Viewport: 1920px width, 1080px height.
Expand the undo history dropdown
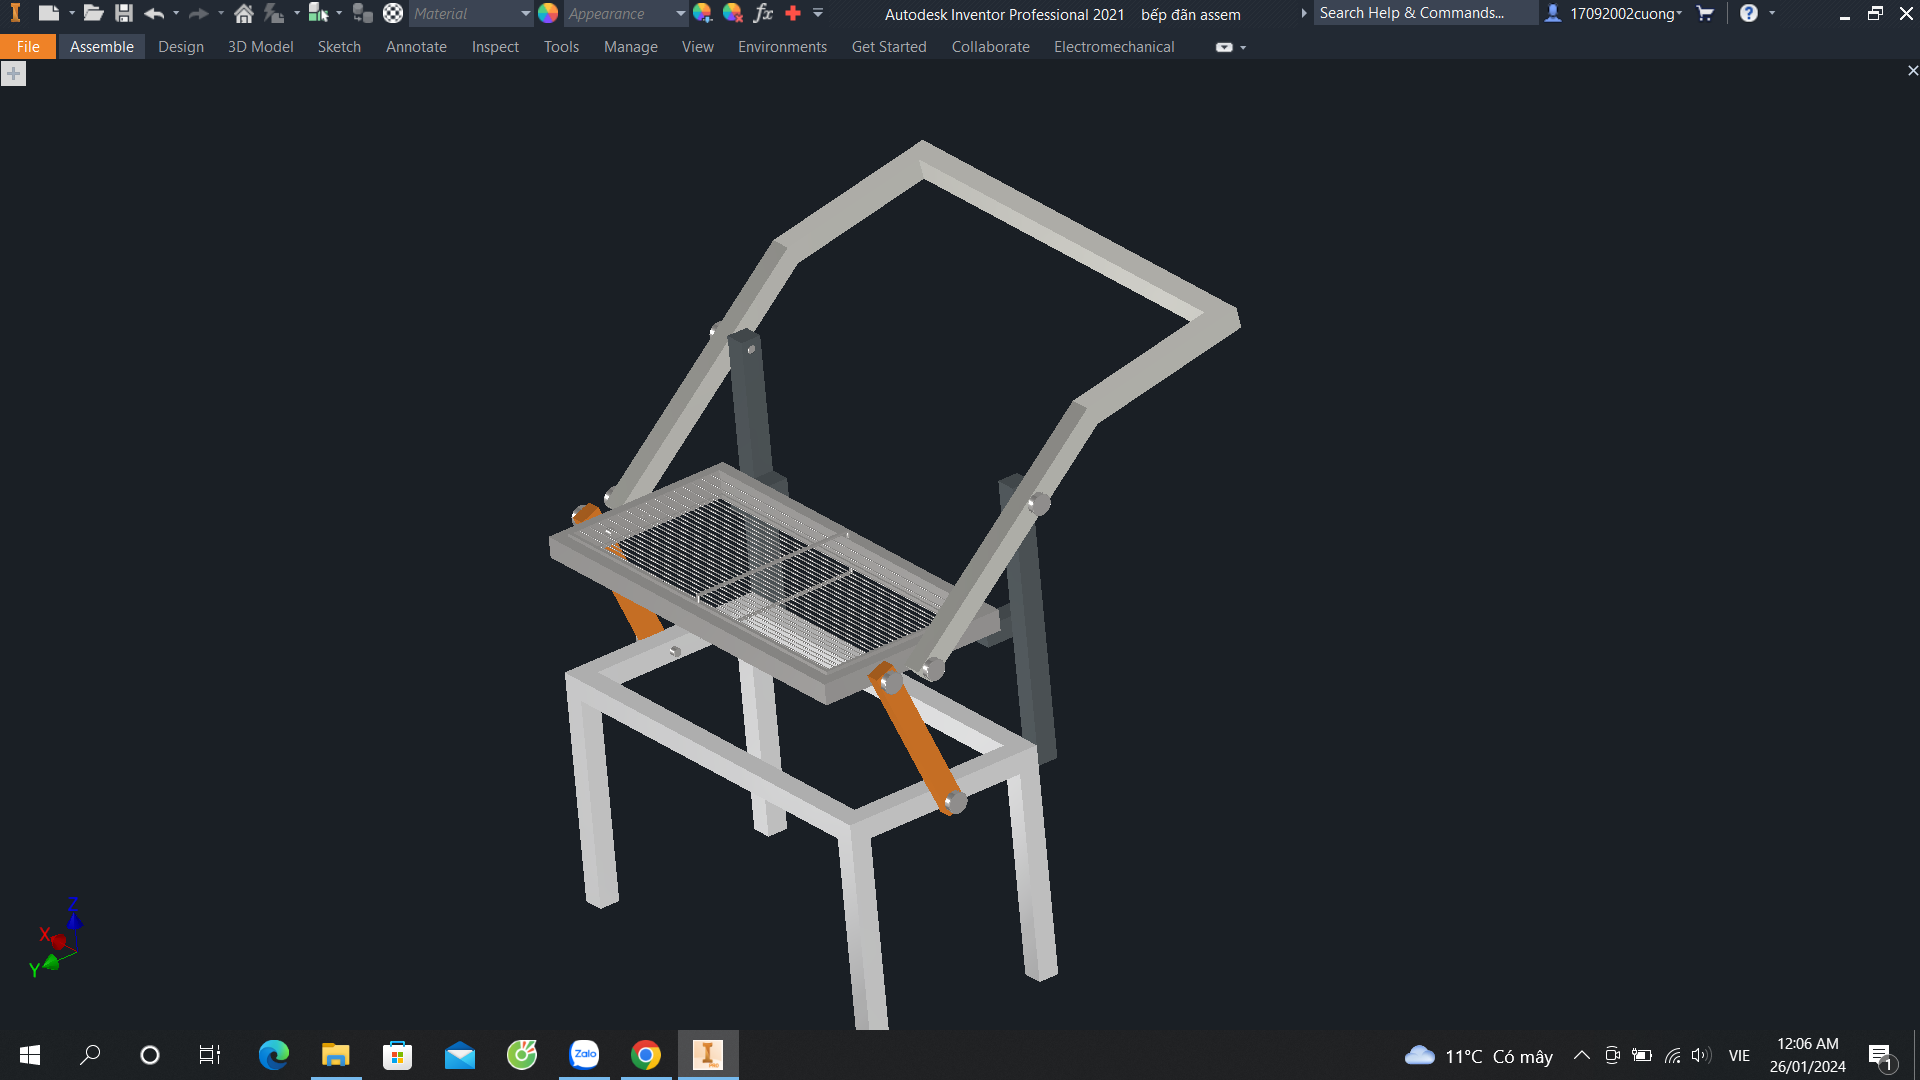click(176, 13)
